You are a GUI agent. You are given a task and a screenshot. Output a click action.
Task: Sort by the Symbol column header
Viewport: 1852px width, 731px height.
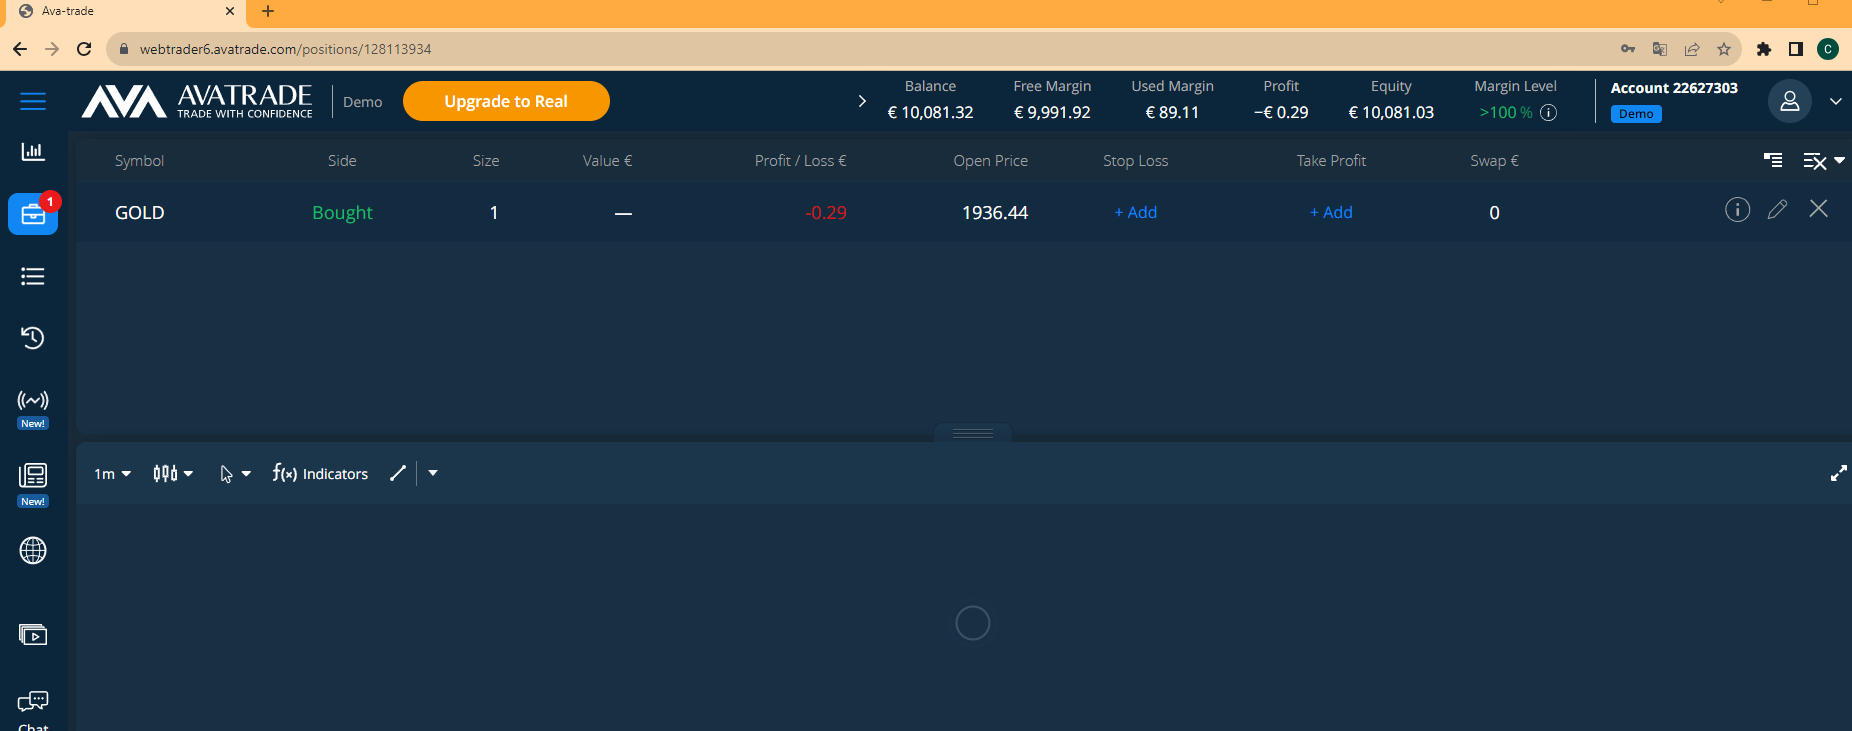[x=139, y=161]
